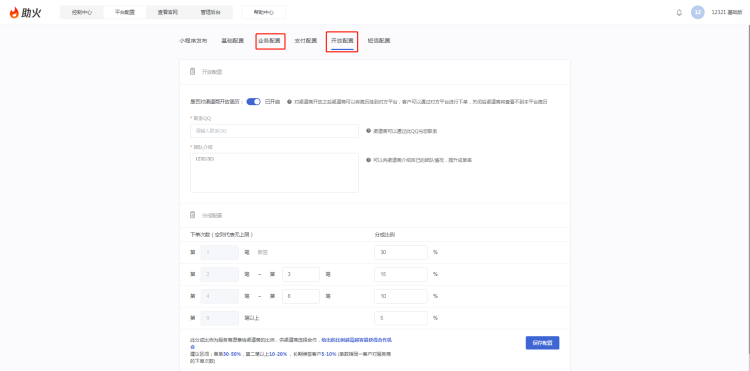Click the ratio field showing 5
Screen dimensions: 750x371
401,318
